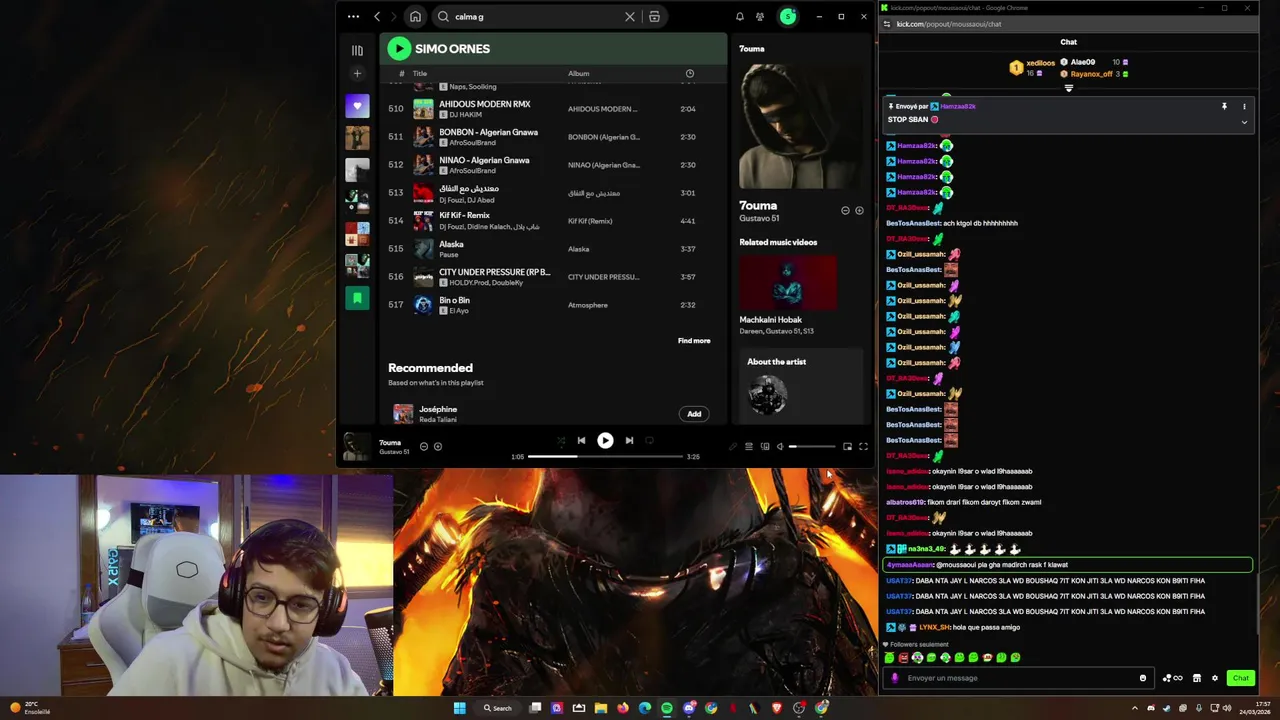Enter Spotify fullscreen mode
The width and height of the screenshot is (1280, 720).
pos(863,447)
